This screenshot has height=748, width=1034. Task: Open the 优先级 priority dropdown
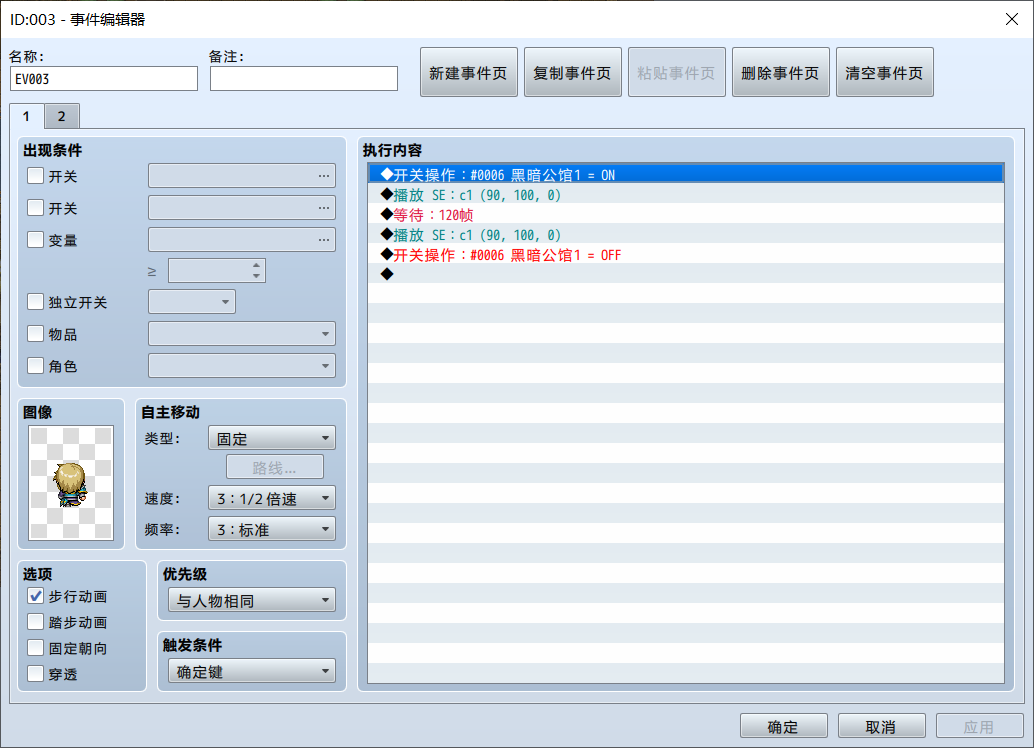pyautogui.click(x=252, y=600)
